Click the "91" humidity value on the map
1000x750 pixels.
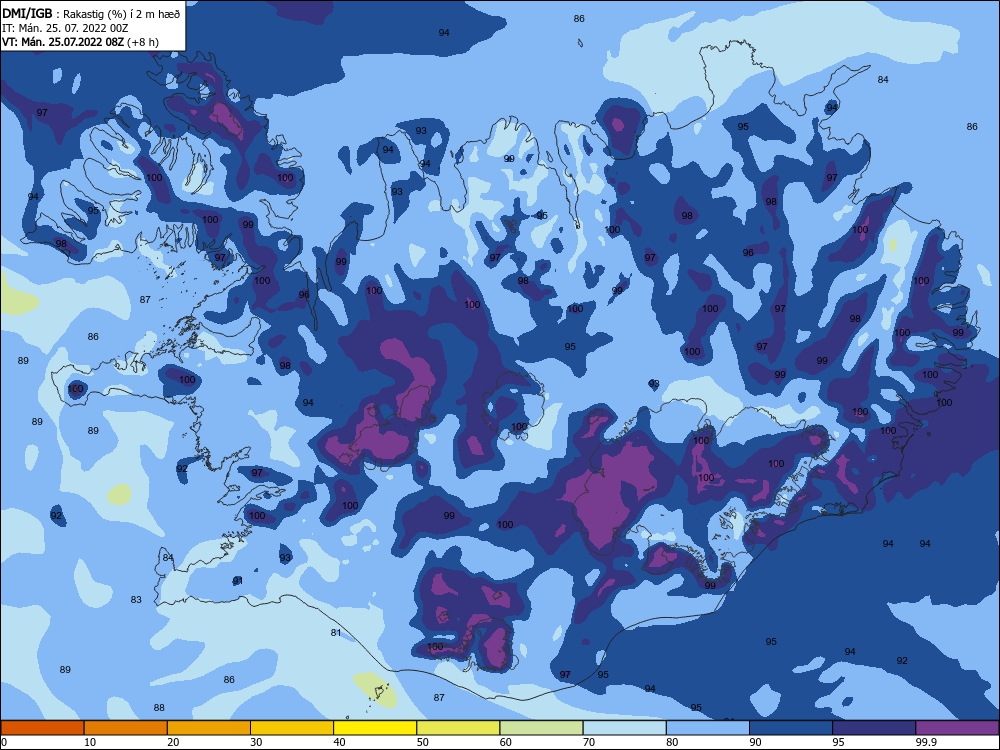pyautogui.click(x=238, y=580)
